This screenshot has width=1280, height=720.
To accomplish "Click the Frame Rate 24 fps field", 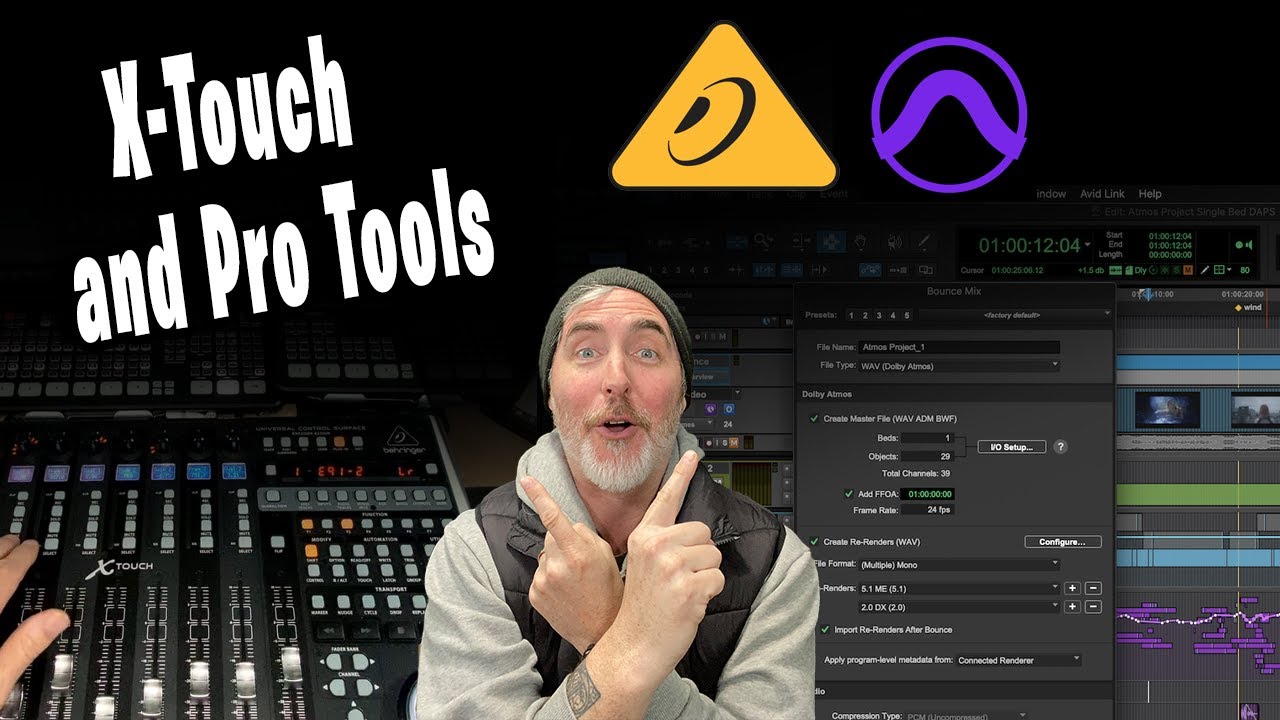I will (928, 510).
